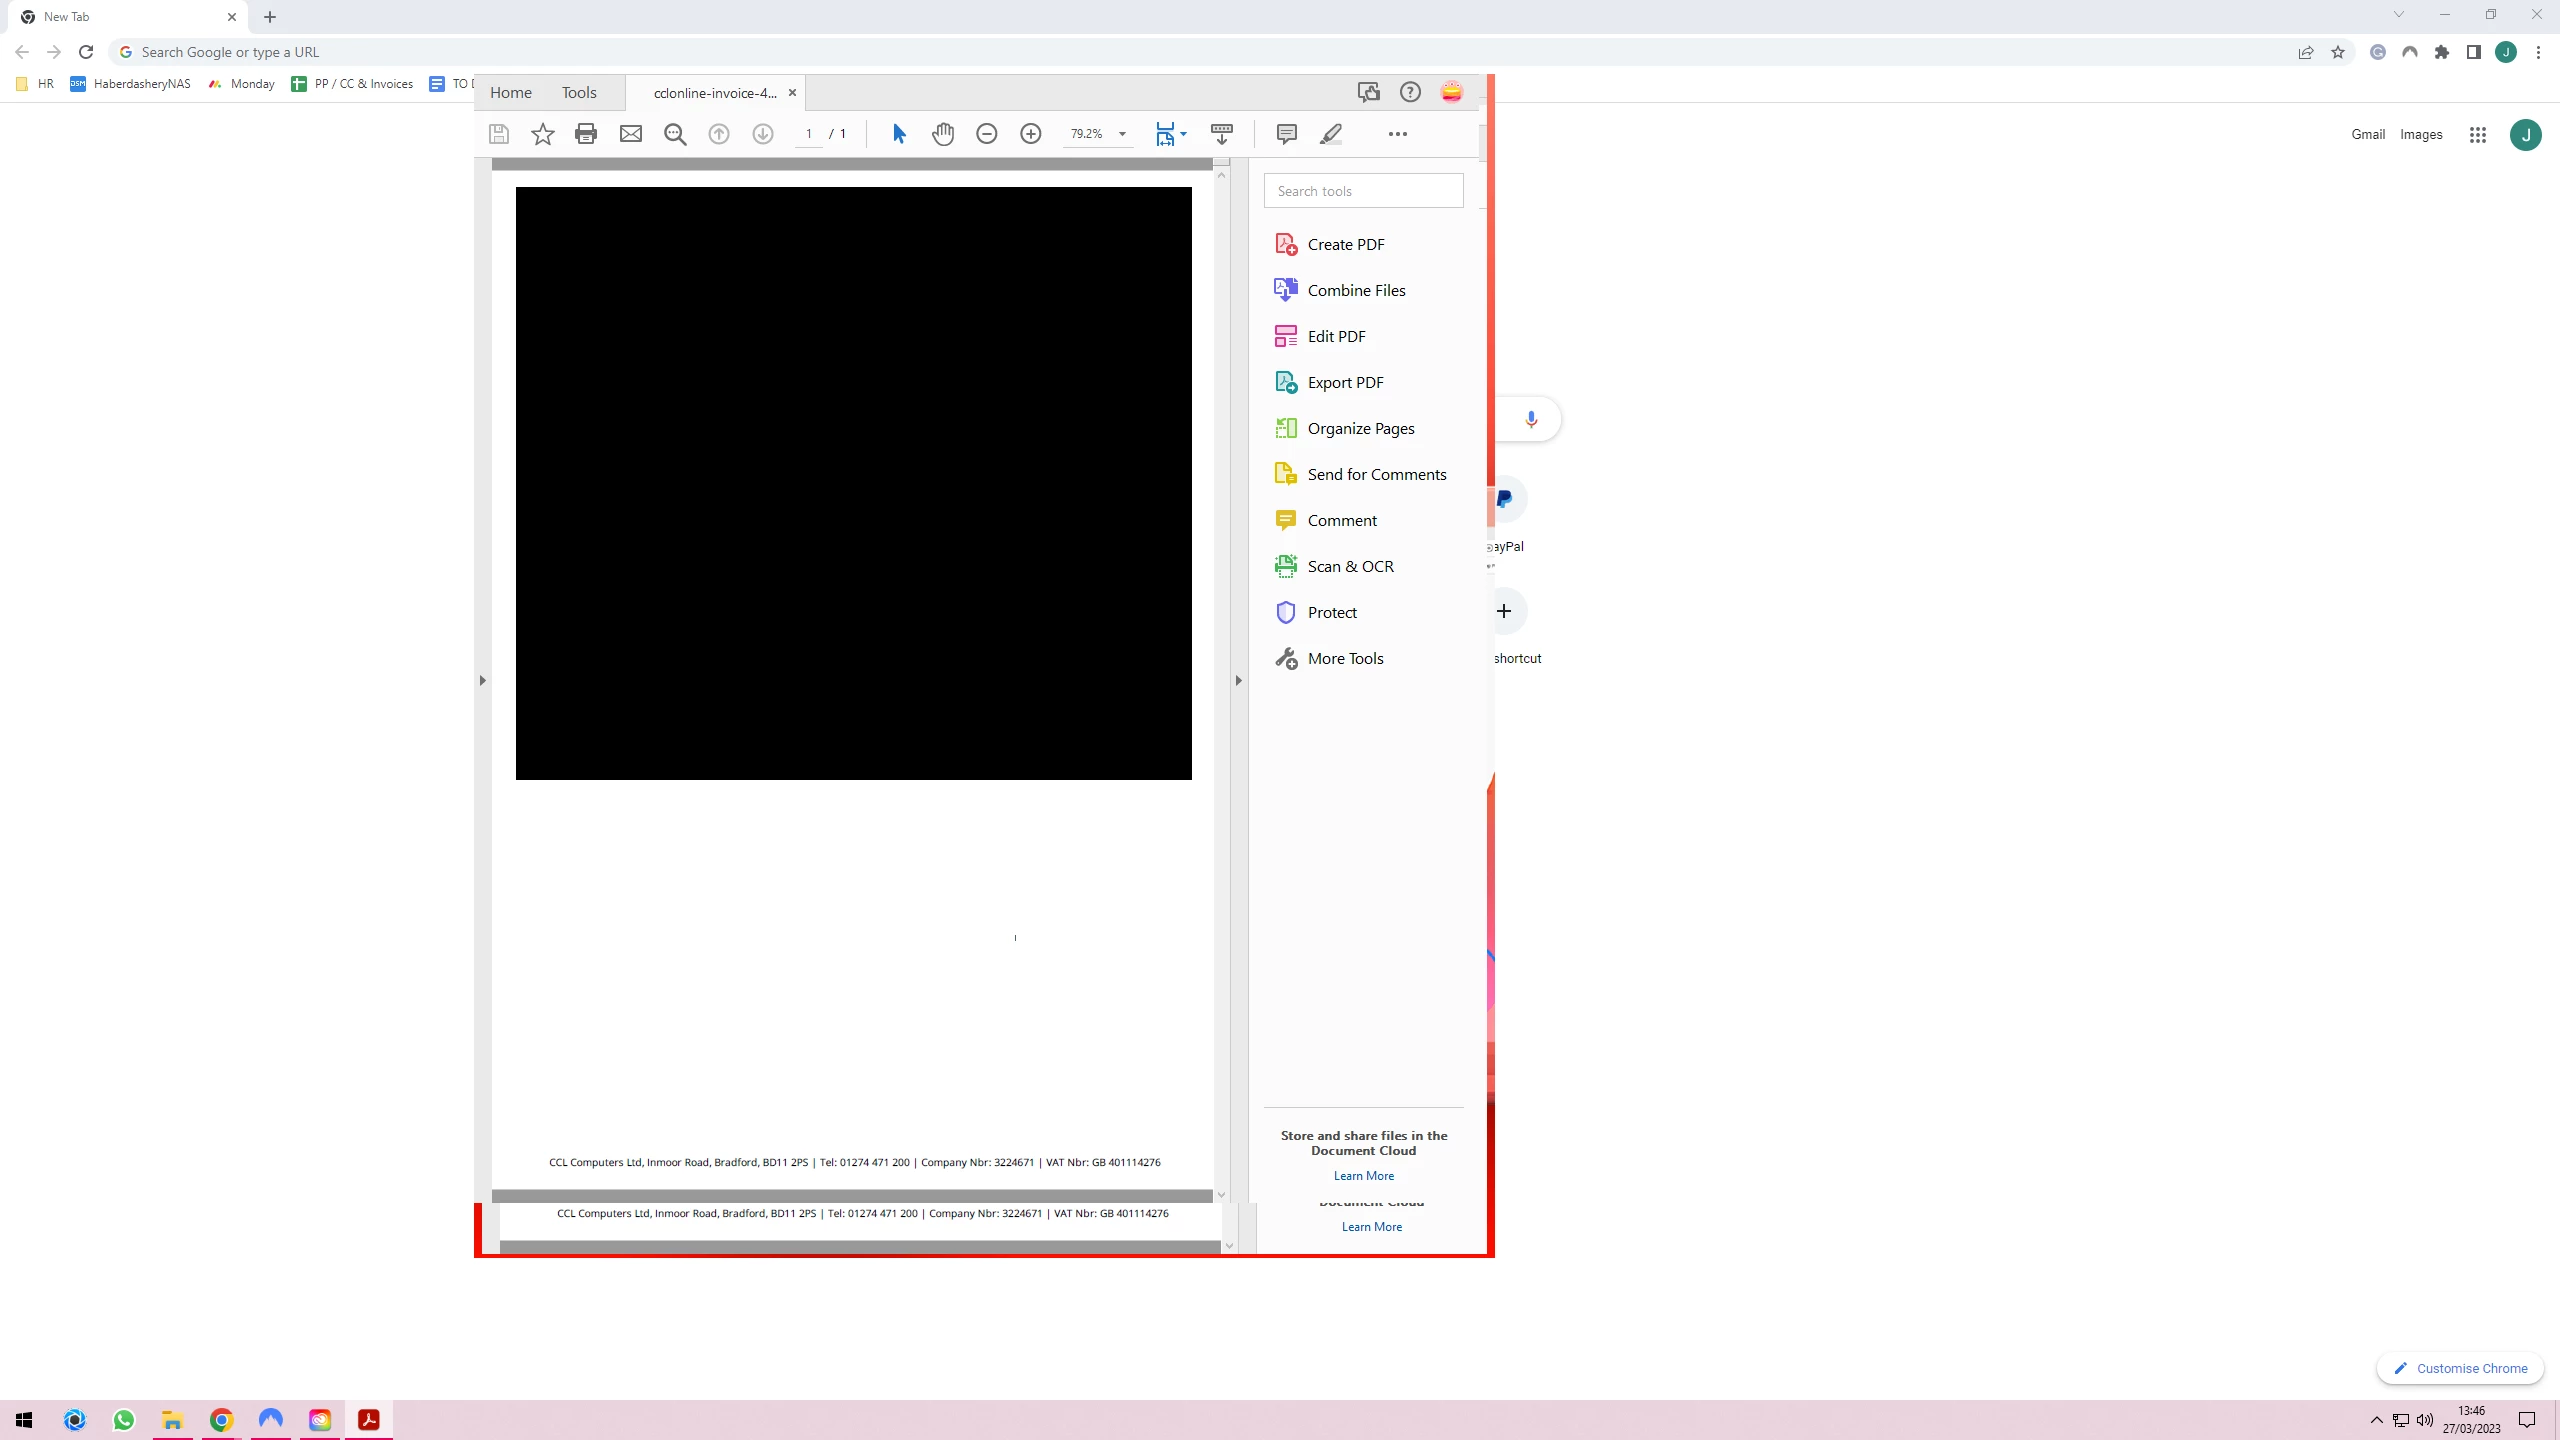Click the zoom out minus icon
Screen dimensions: 2560x1440
986,134
